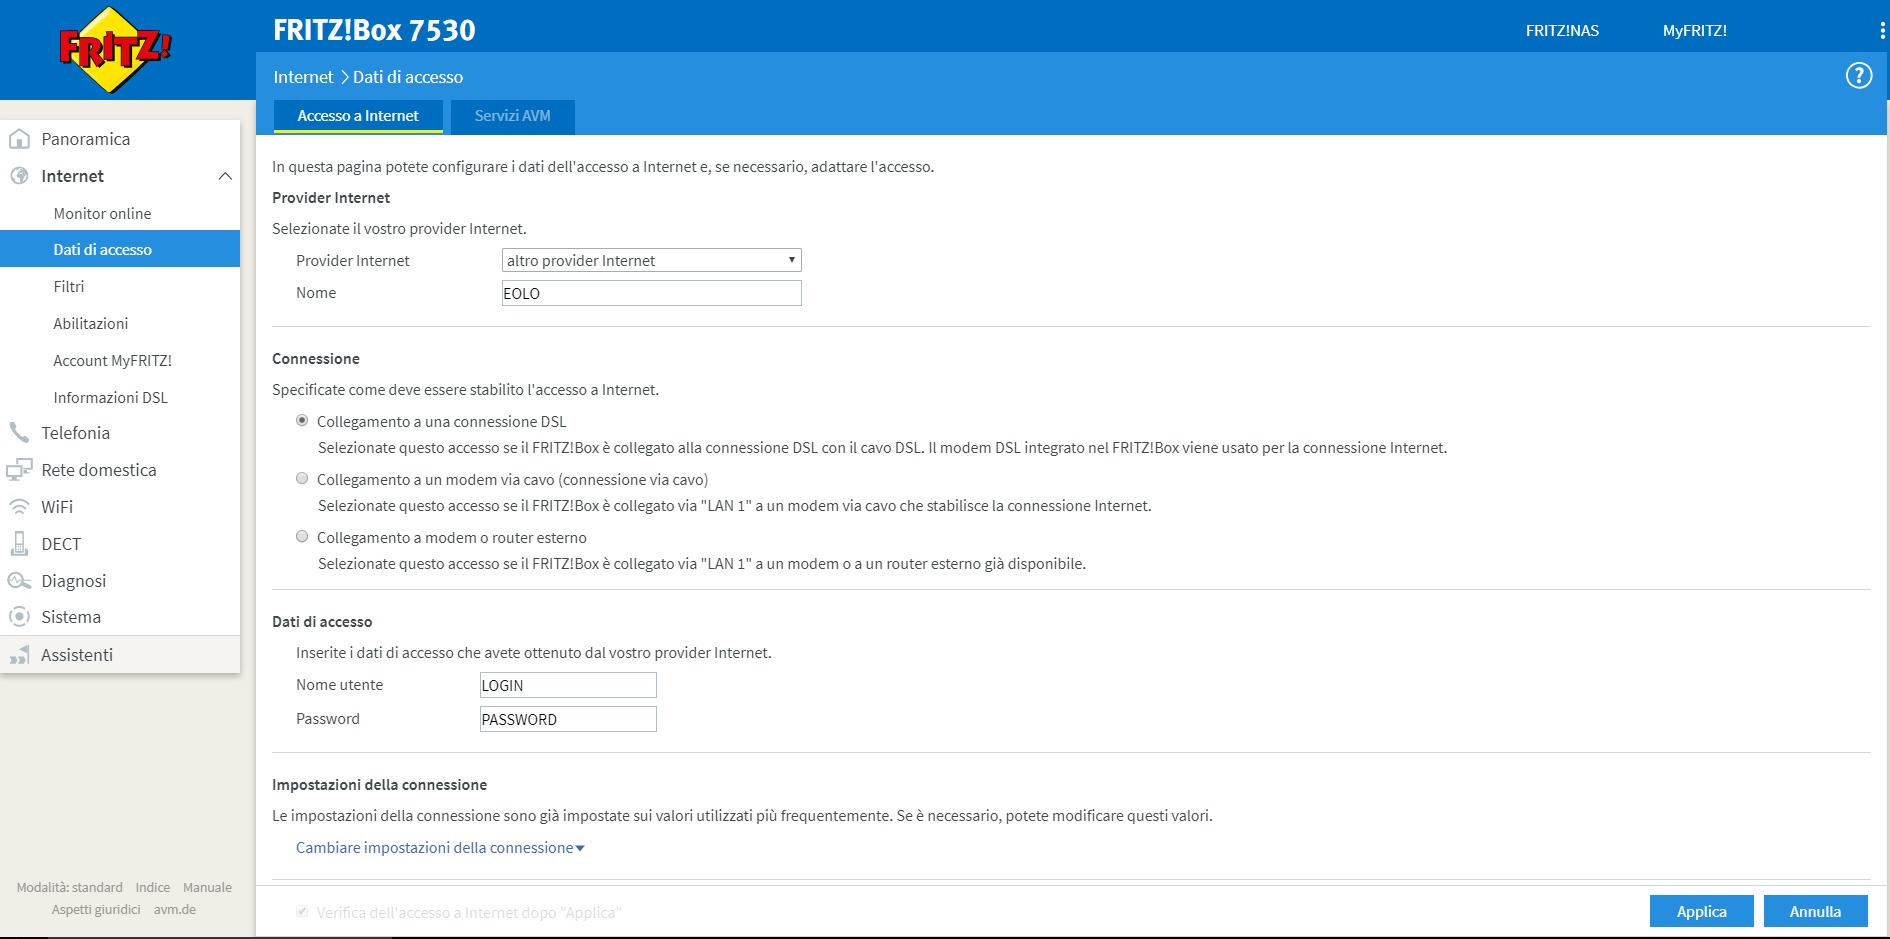Click Modalità: standard link
The height and width of the screenshot is (939, 1890).
(69, 887)
